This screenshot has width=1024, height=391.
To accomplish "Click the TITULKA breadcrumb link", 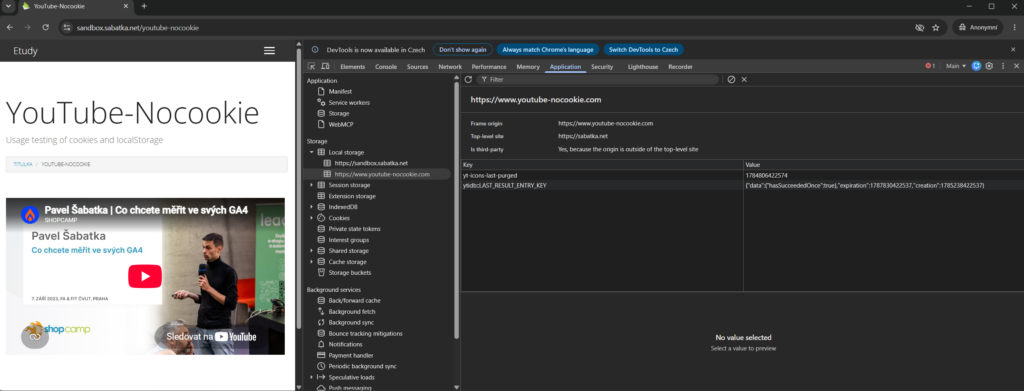I will point(24,164).
